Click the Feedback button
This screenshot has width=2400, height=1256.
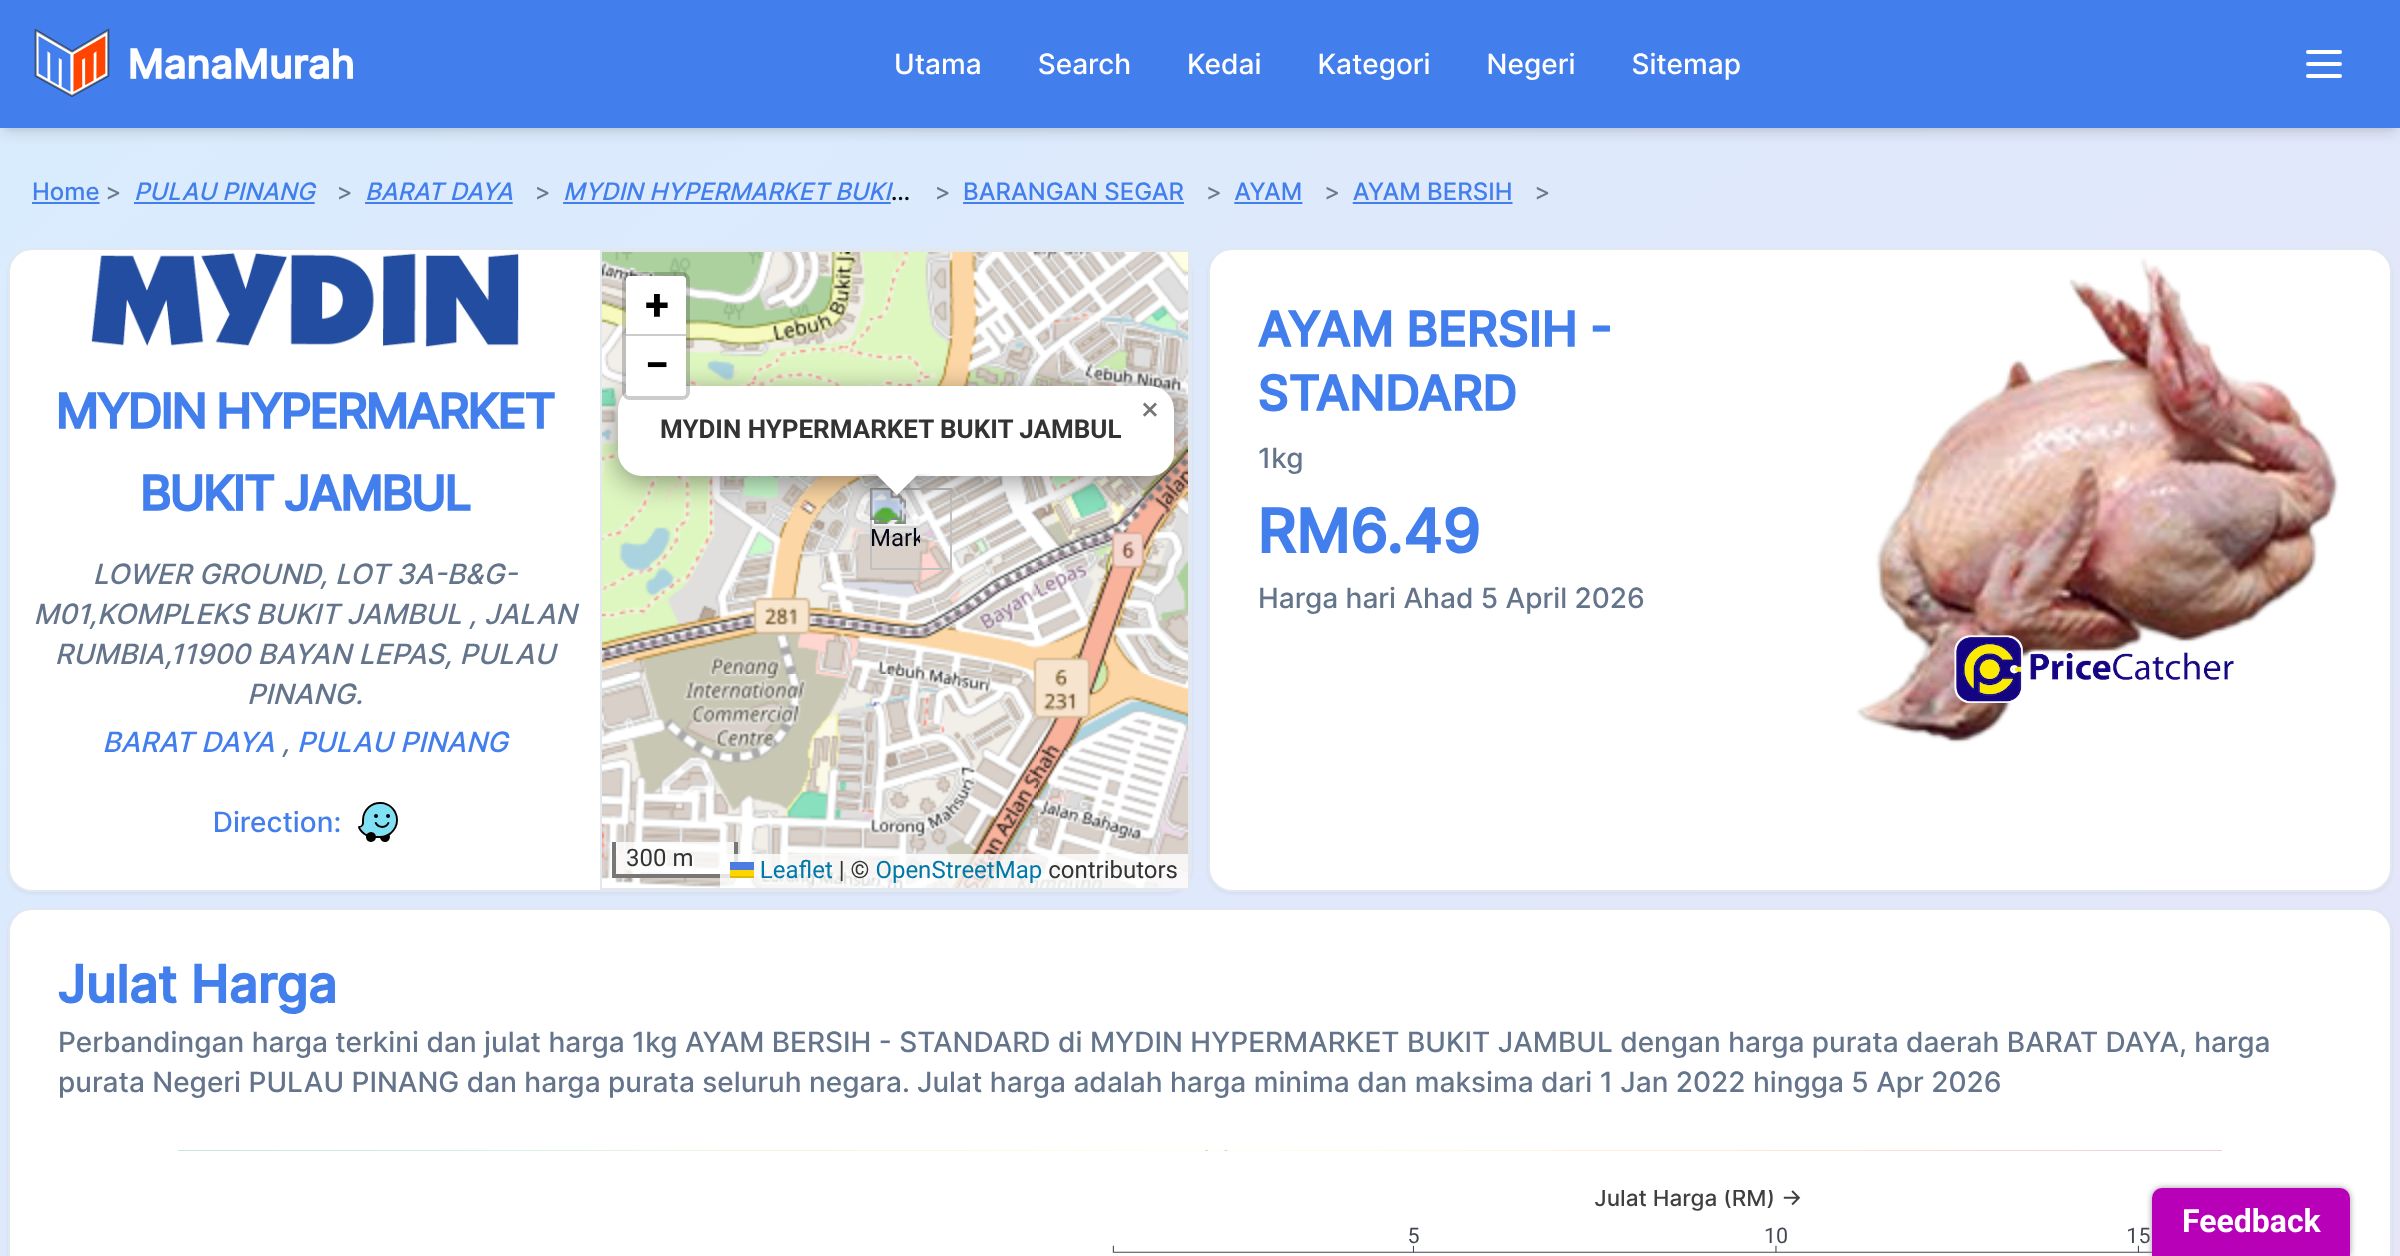(x=2250, y=1220)
